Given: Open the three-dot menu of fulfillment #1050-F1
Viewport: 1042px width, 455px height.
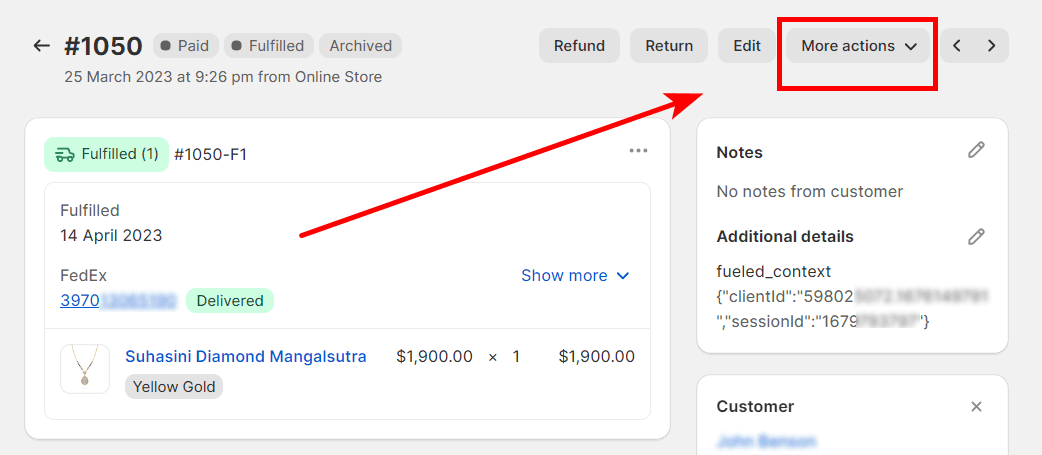Looking at the screenshot, I should pos(638,151).
